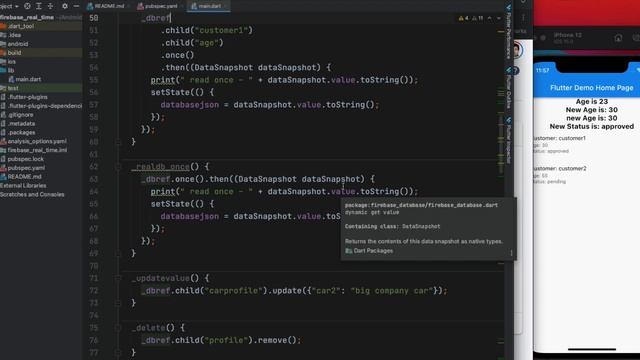The width and height of the screenshot is (640, 360).
Task: Click the collapse all icon in Project panel
Action: pos(51,6)
